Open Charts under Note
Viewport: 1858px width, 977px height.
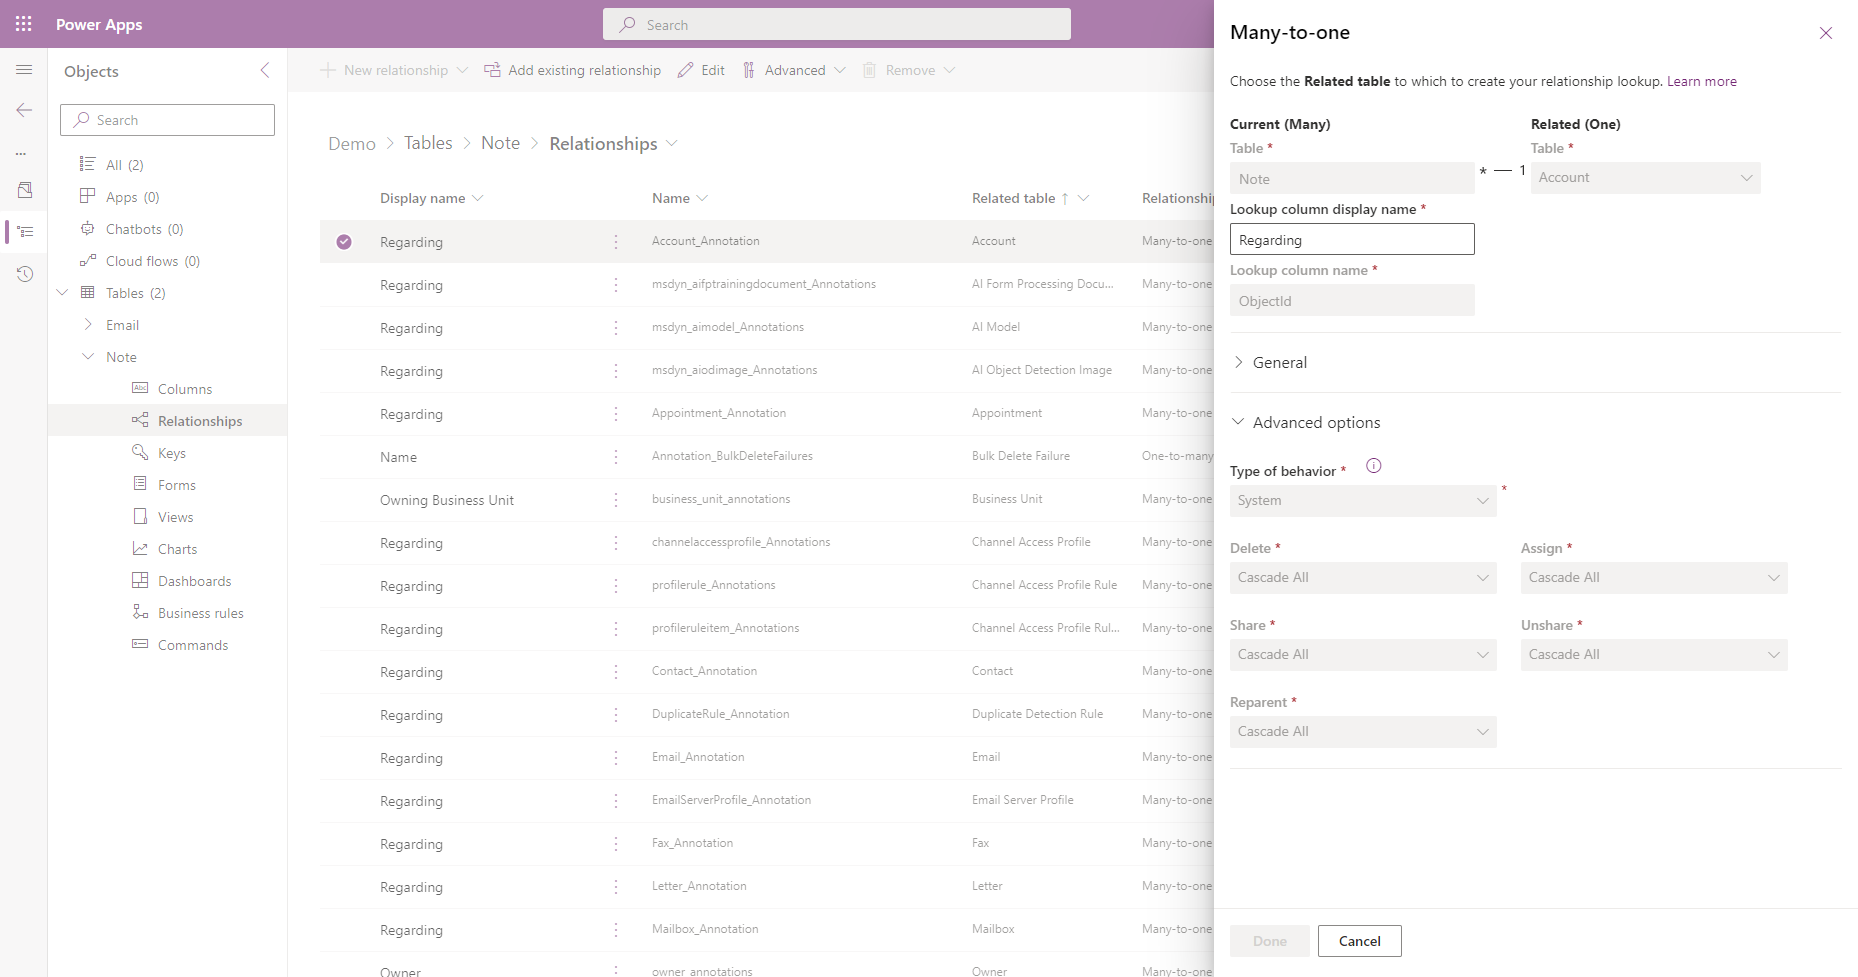point(177,549)
